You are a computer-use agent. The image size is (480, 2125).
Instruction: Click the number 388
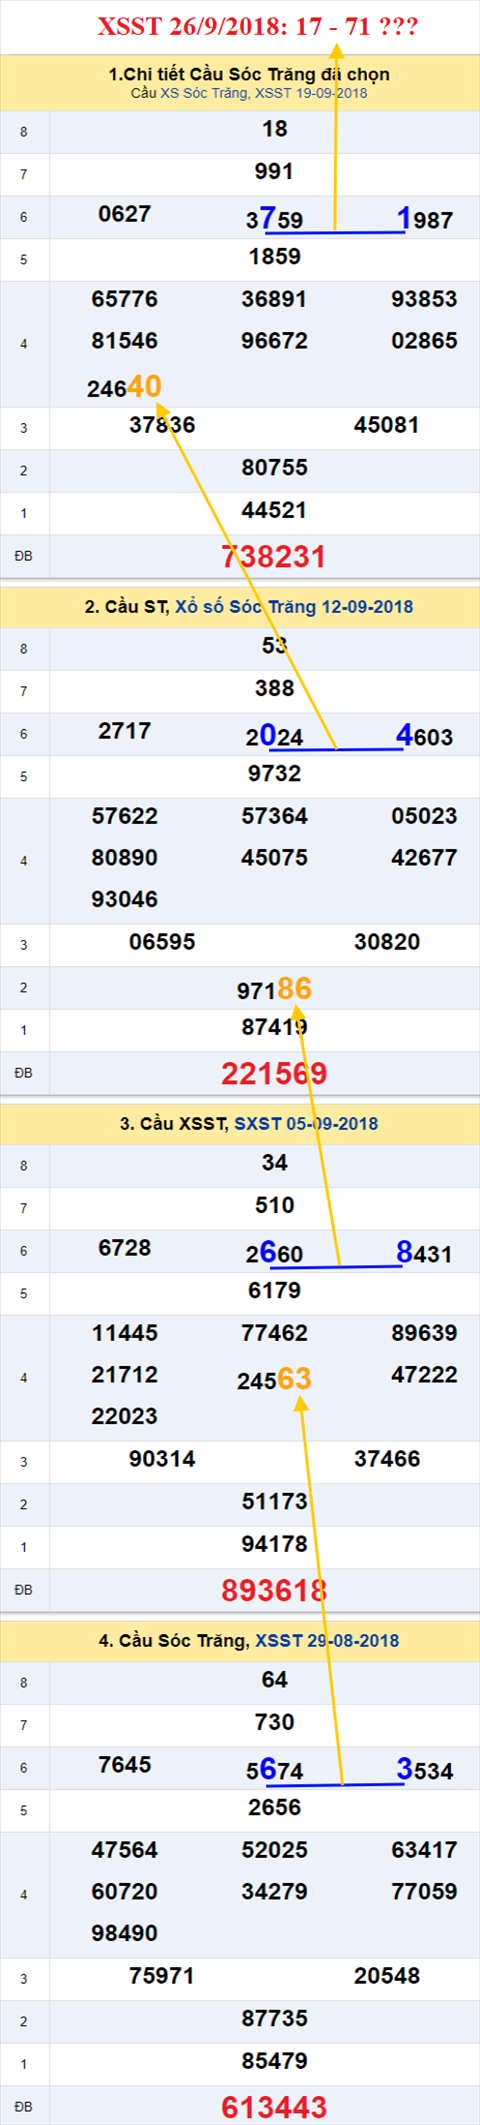tap(274, 688)
